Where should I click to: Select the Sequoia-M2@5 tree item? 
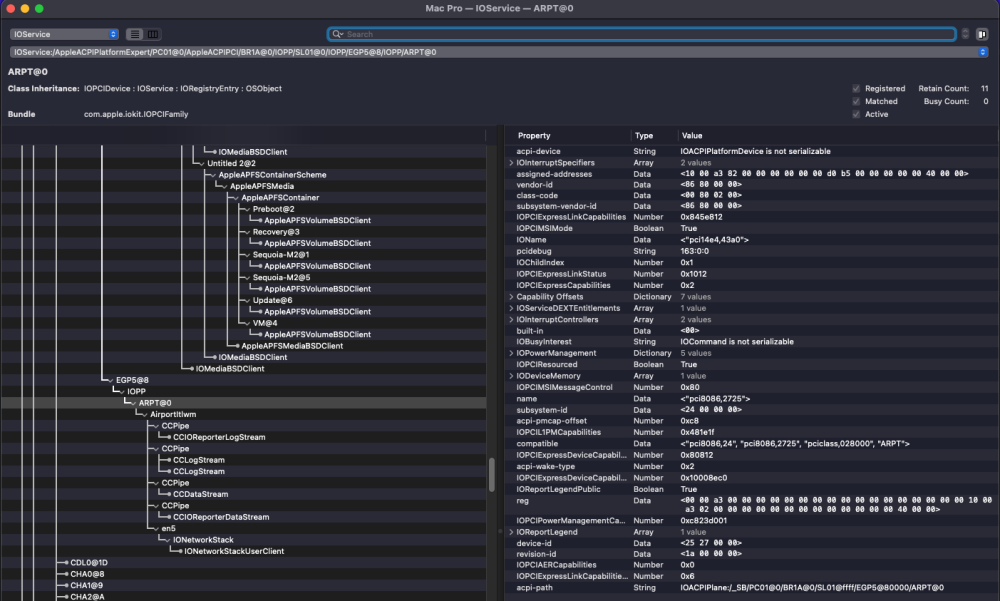(x=281, y=278)
